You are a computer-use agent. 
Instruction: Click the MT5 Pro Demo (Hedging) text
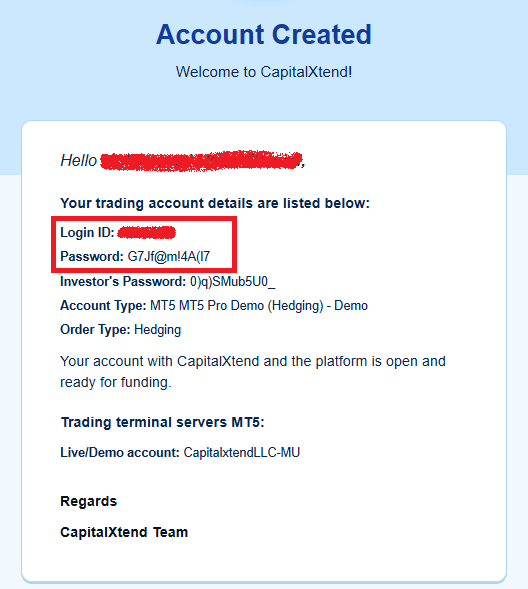251,306
